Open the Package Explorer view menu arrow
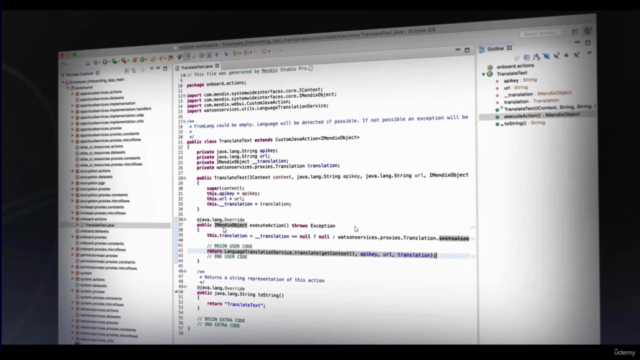The width and height of the screenshot is (640, 360). 151,69
